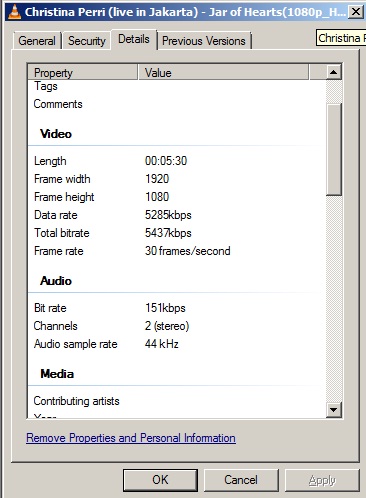Select the 5285kbps data rate value
The image size is (366, 498).
click(x=168, y=215)
